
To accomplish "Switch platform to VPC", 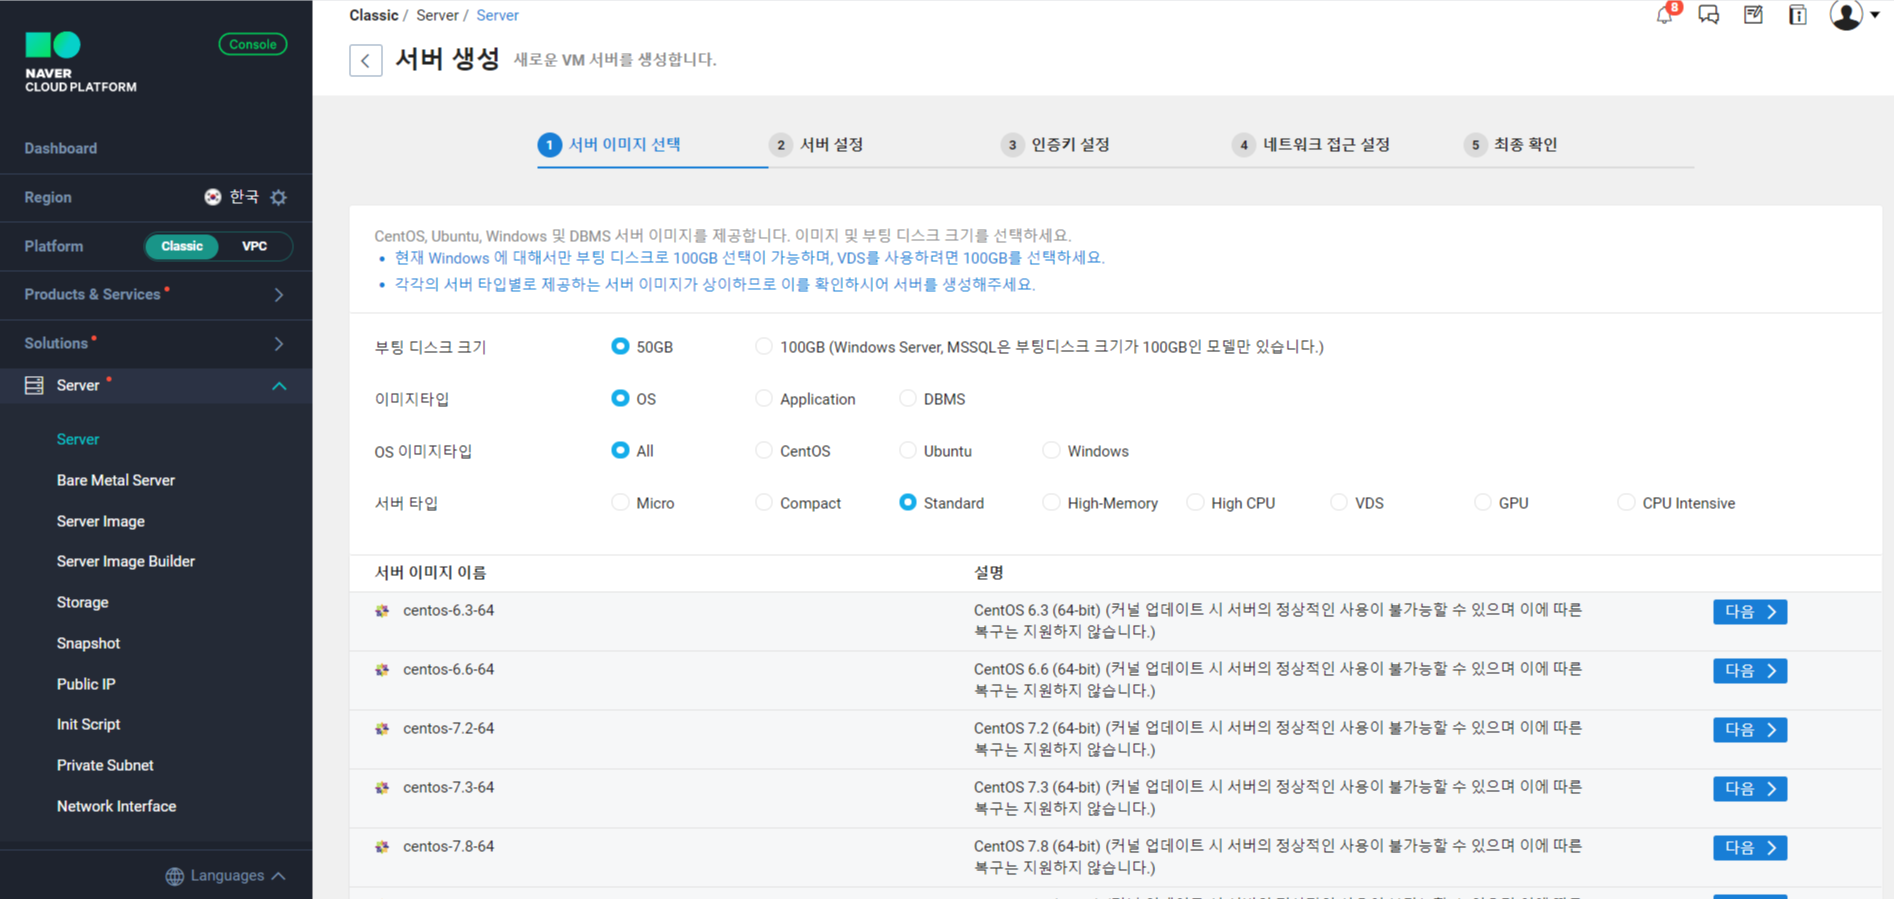I will (x=255, y=246).
